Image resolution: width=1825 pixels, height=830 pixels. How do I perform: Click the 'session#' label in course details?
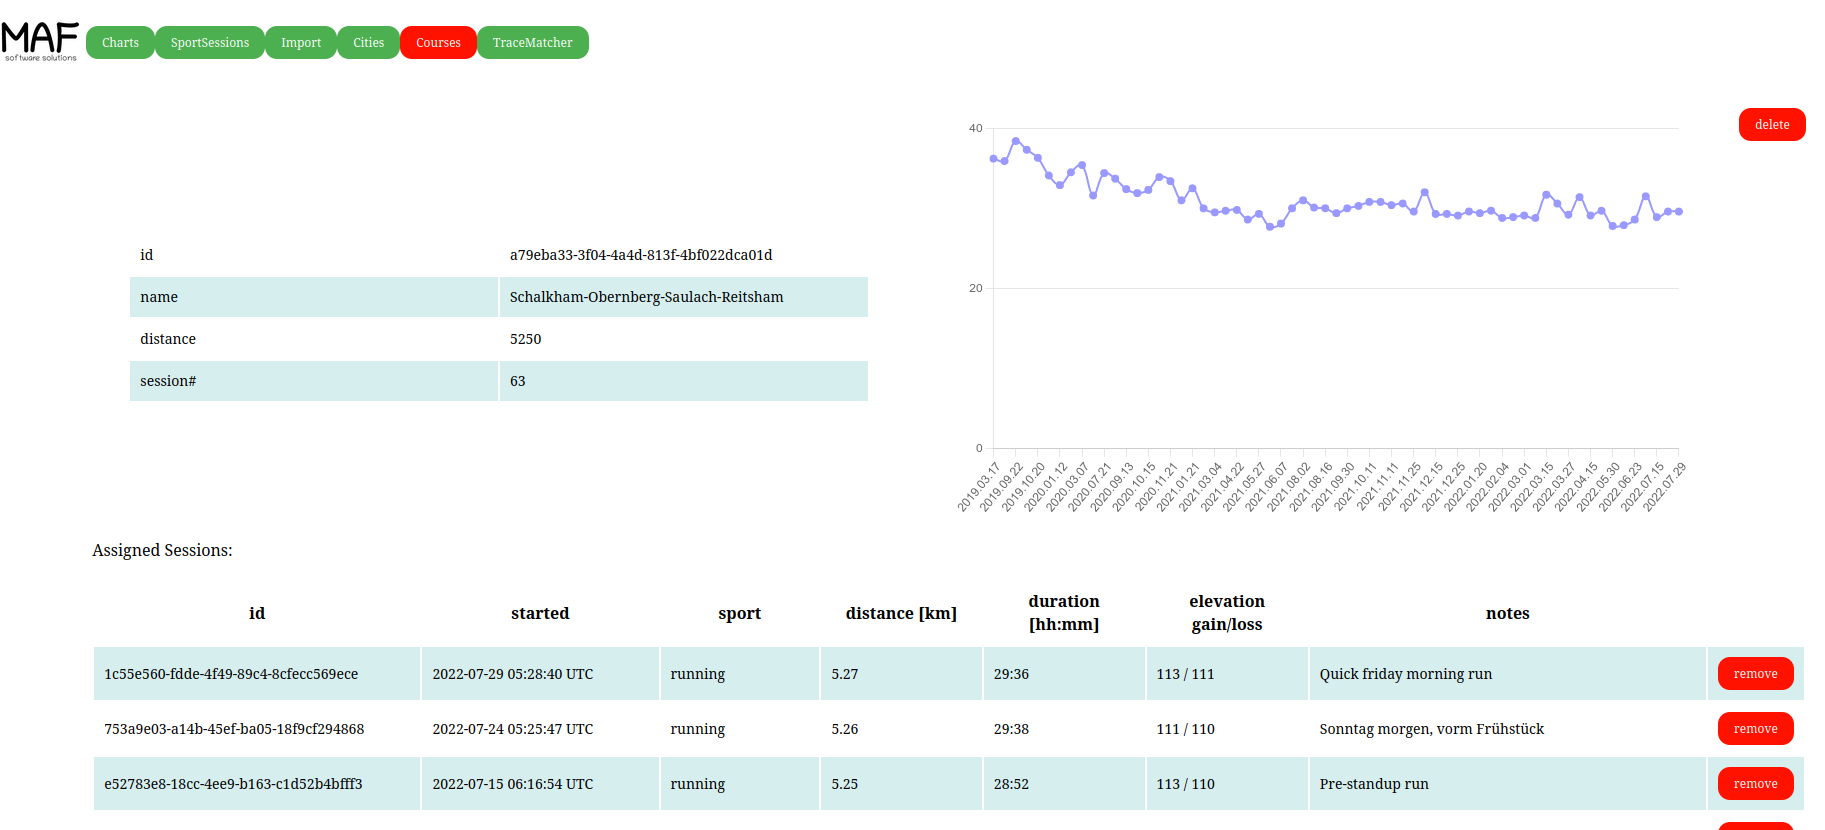pos(168,381)
